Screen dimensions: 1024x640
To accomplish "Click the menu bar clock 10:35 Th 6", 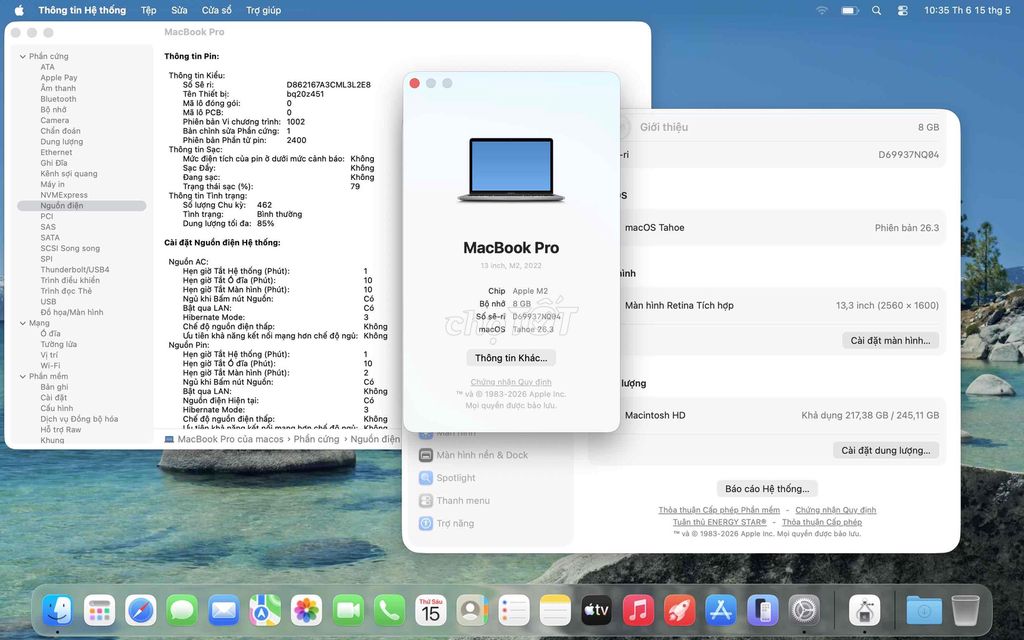I will [967, 10].
